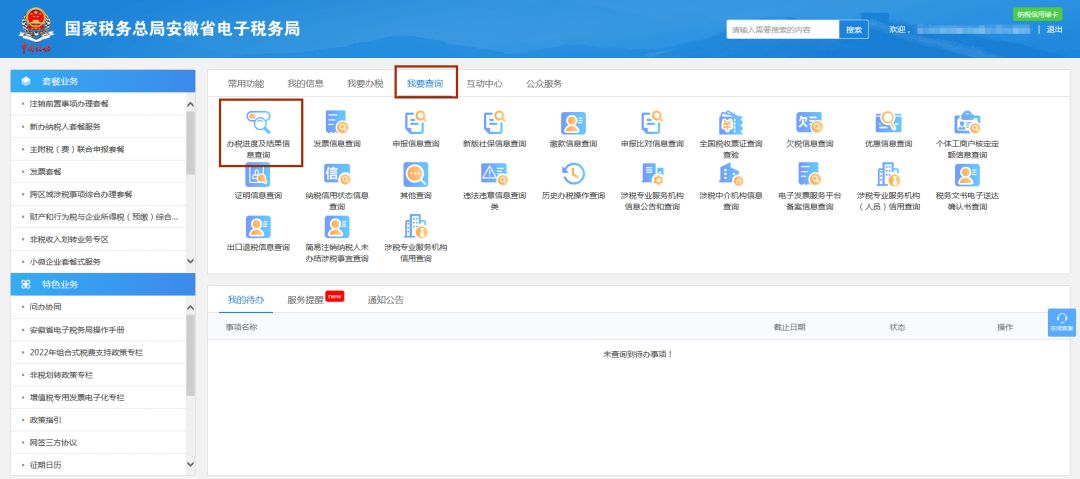
Task: Click the header search input field
Action: 782,30
